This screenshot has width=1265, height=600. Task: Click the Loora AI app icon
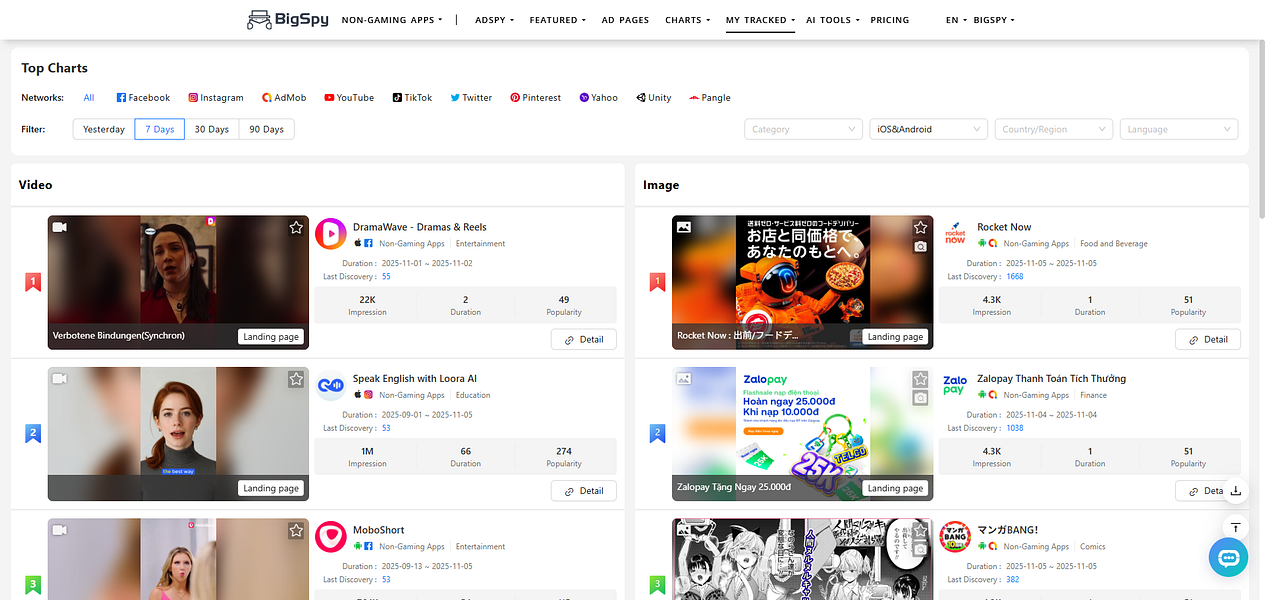point(330,386)
